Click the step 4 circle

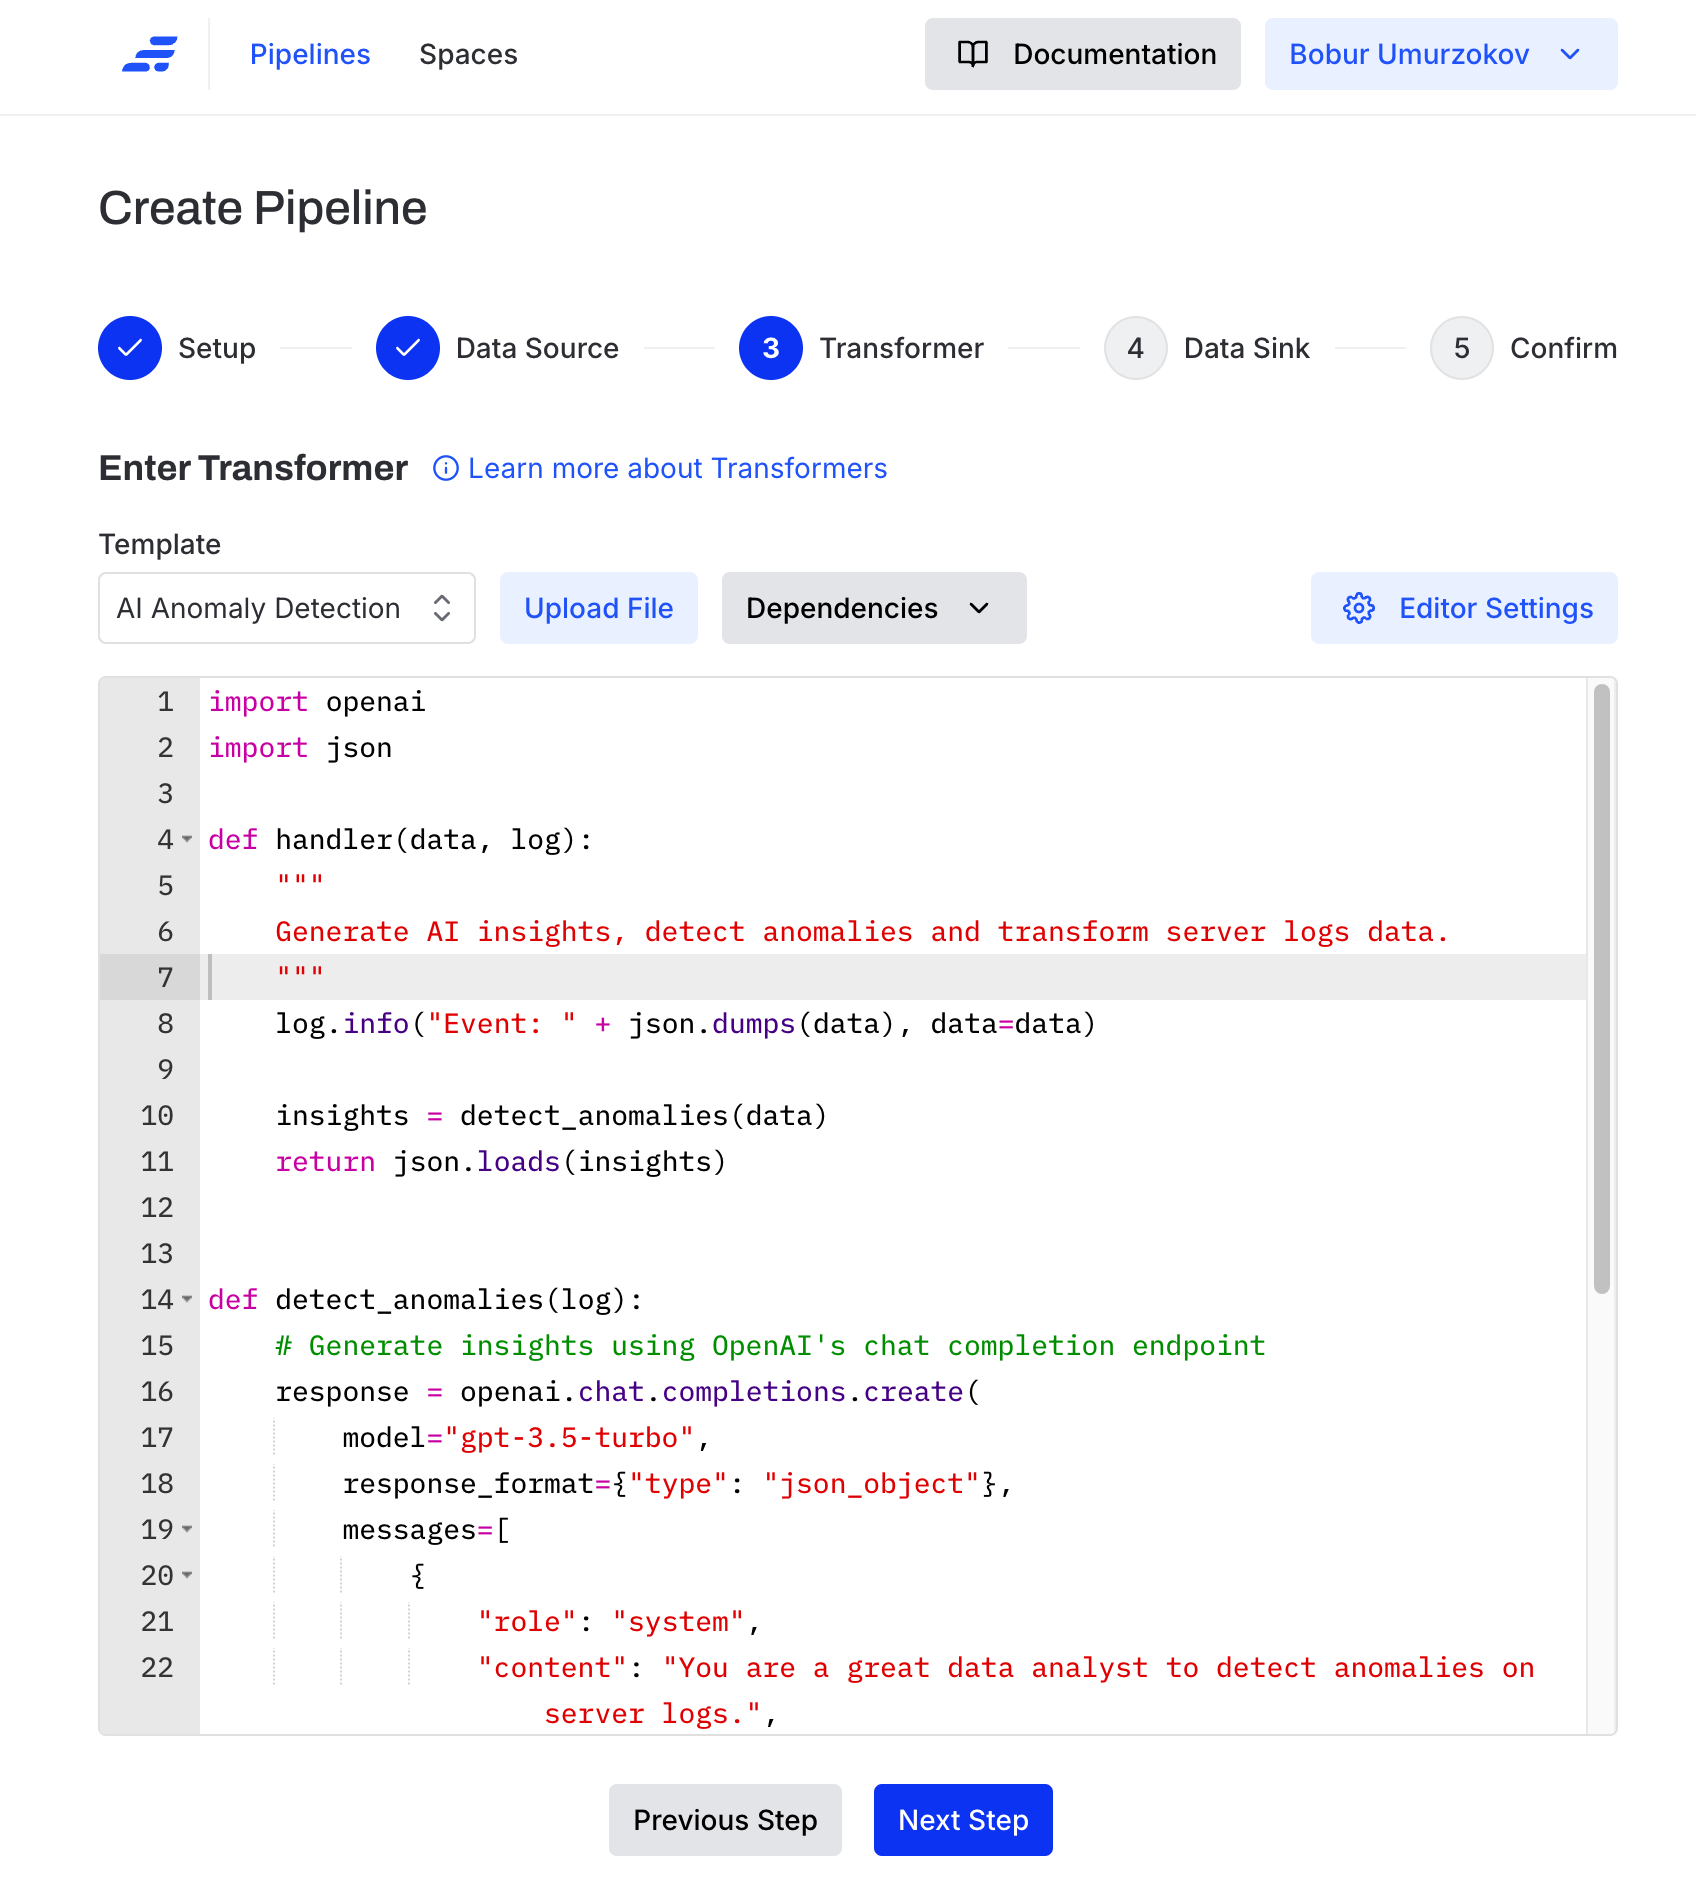click(x=1136, y=348)
